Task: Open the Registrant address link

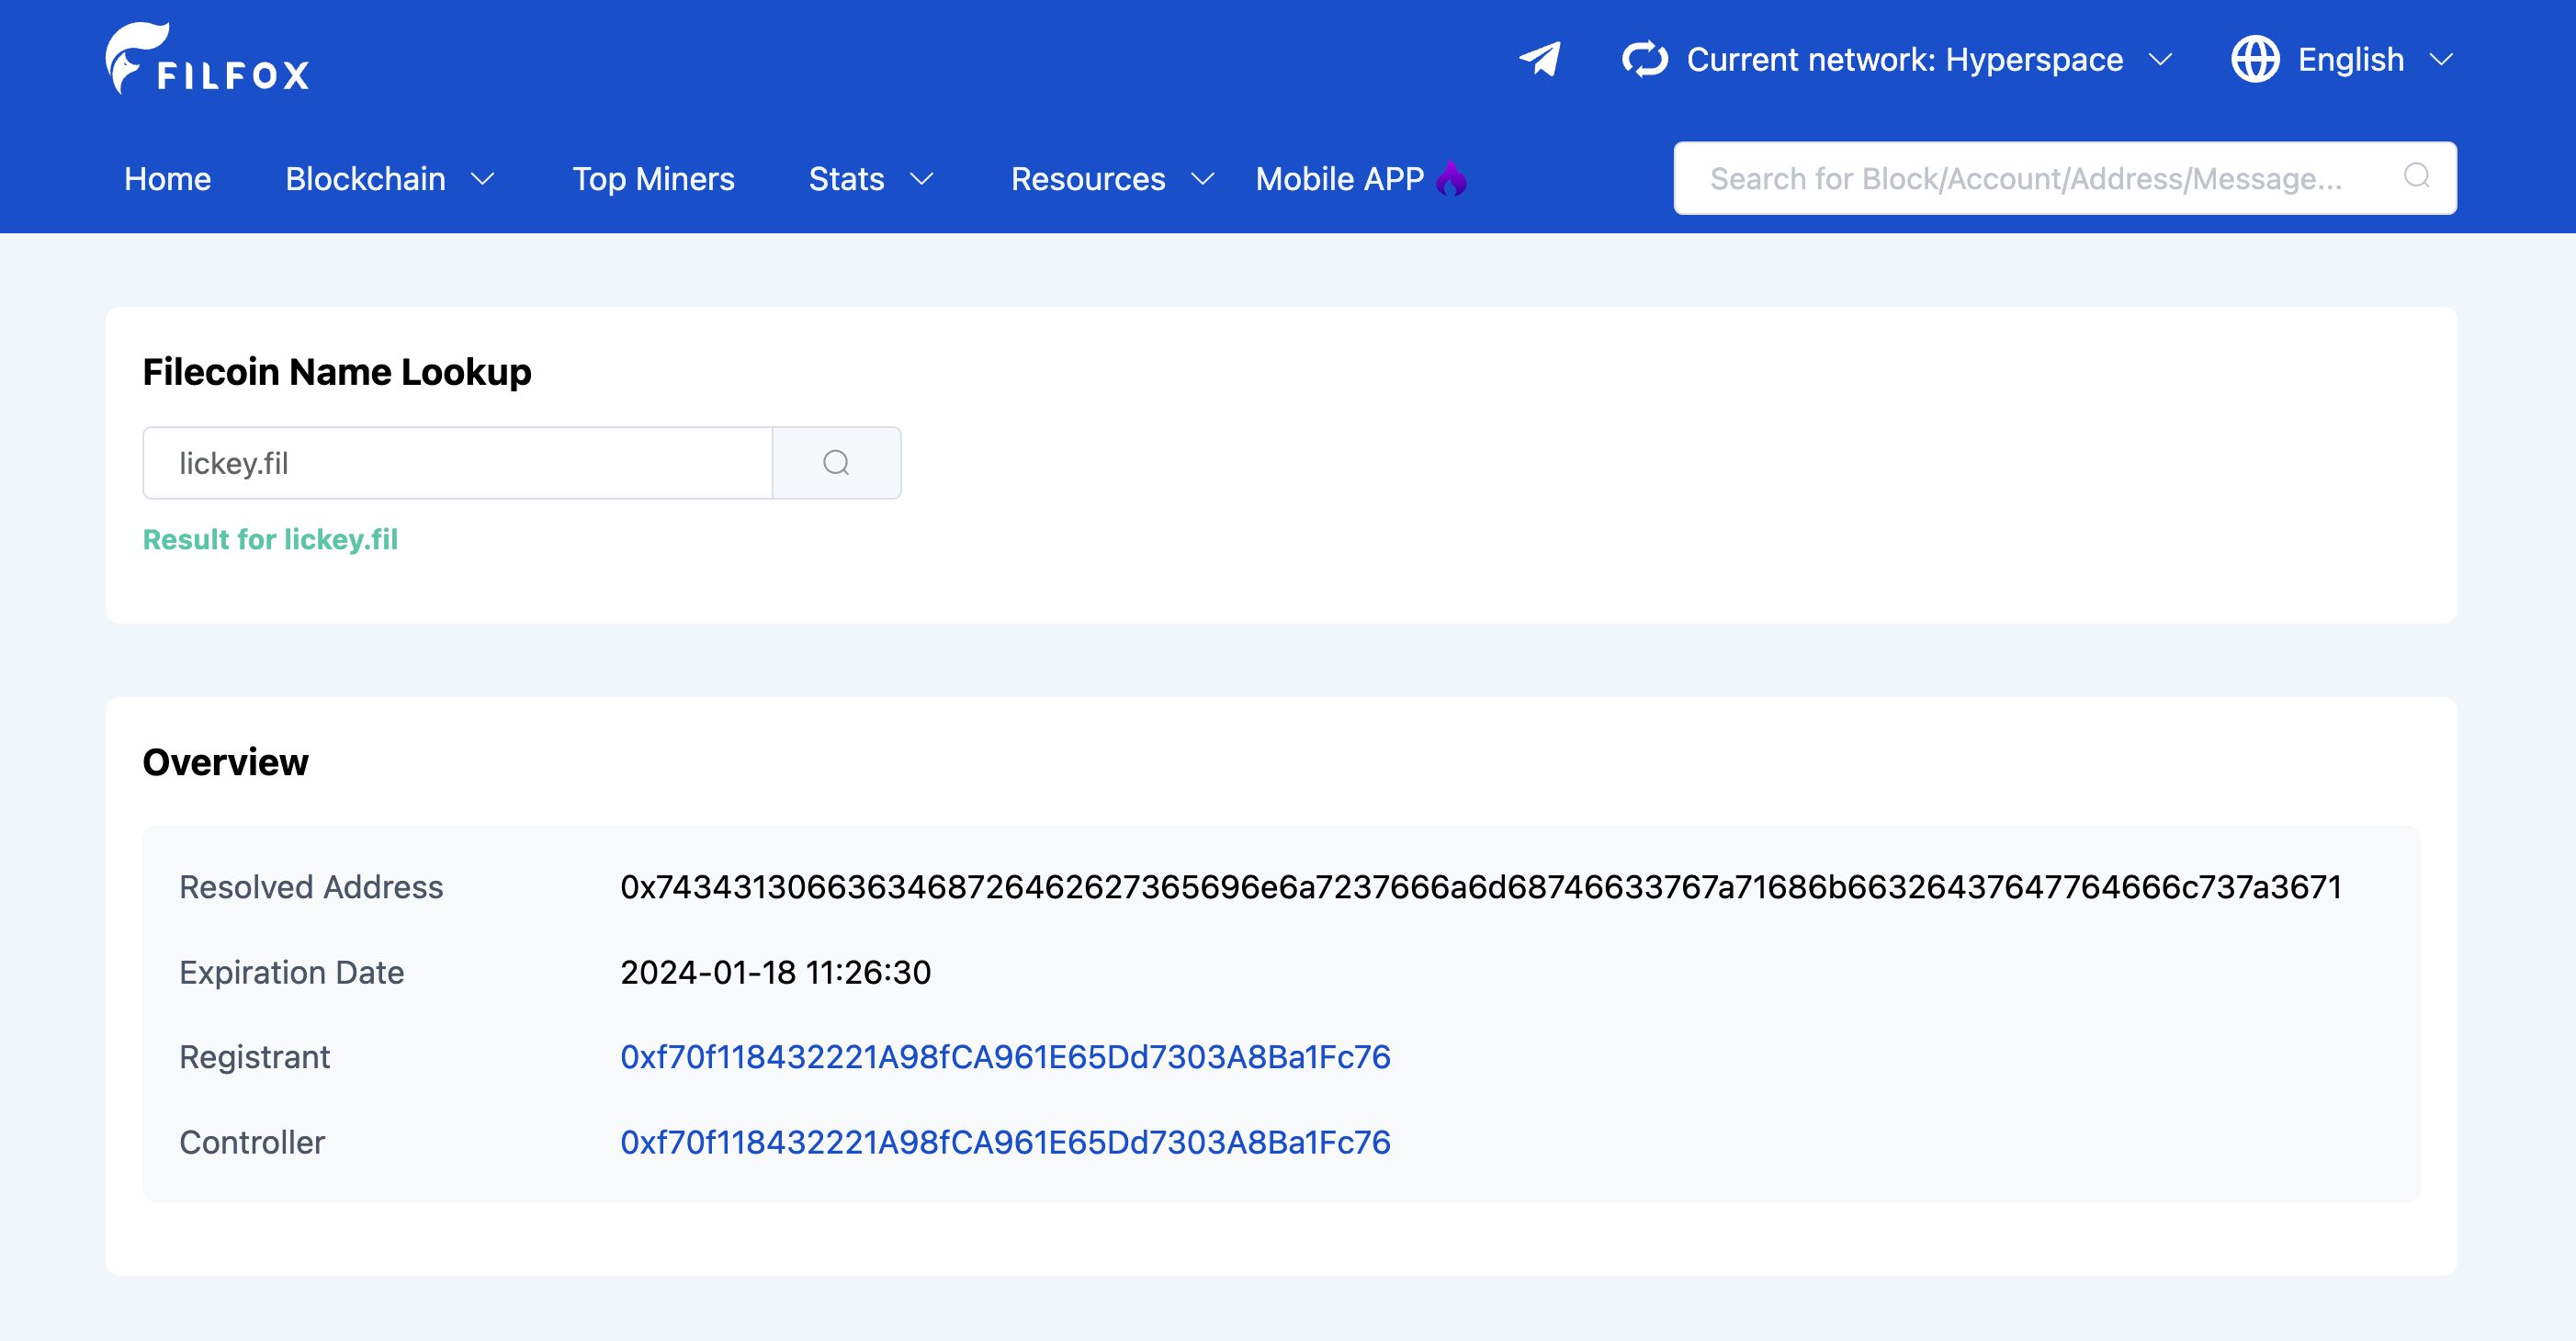Action: tap(1005, 1057)
